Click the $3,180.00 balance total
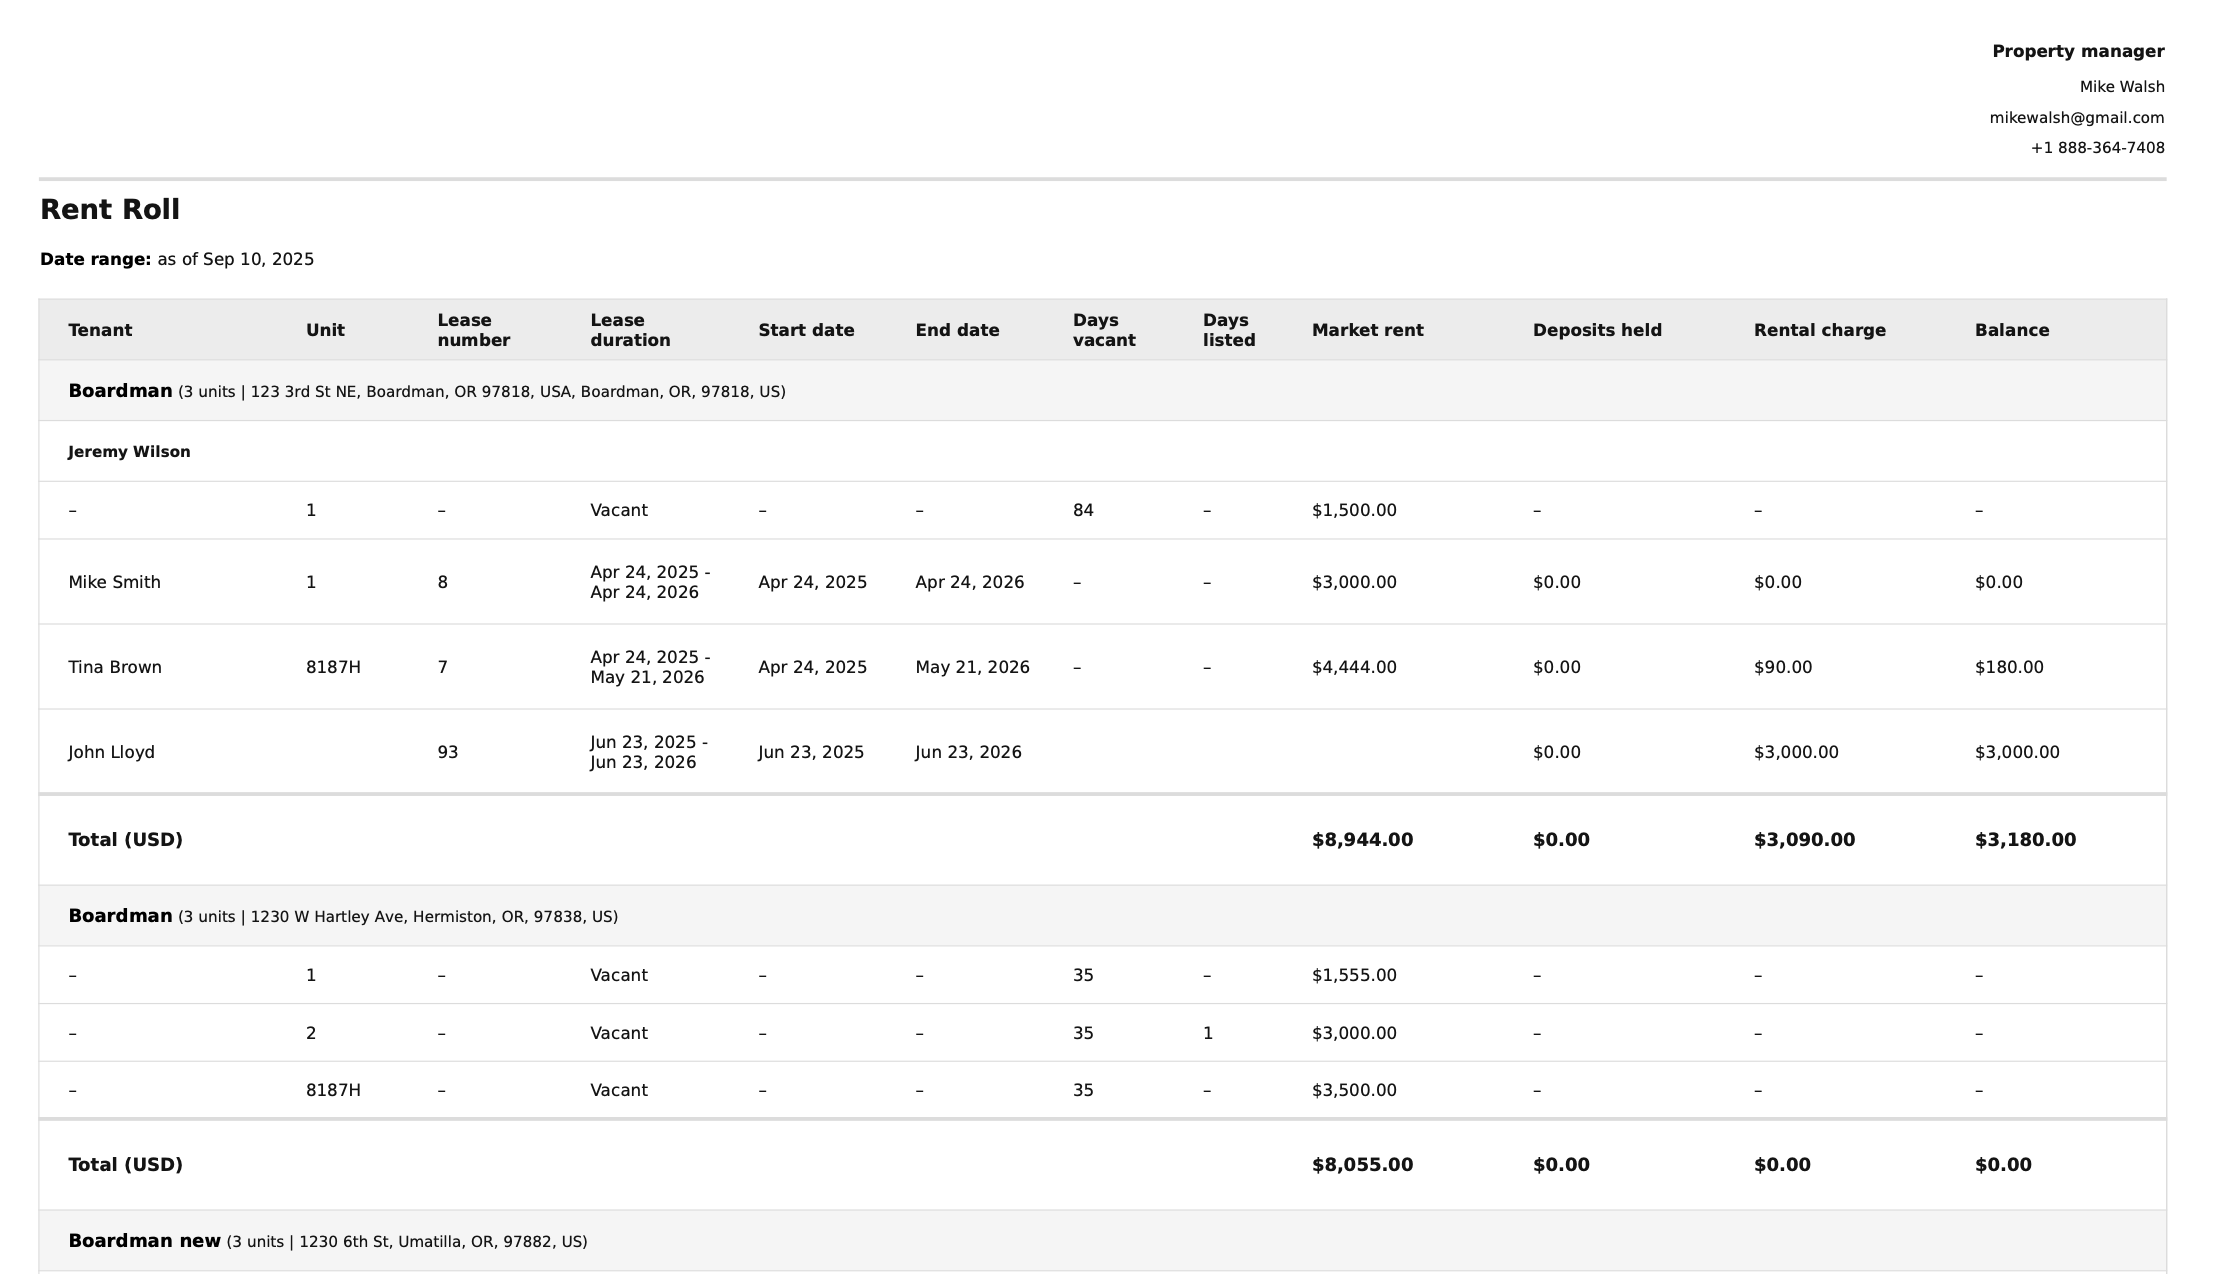 [2025, 840]
